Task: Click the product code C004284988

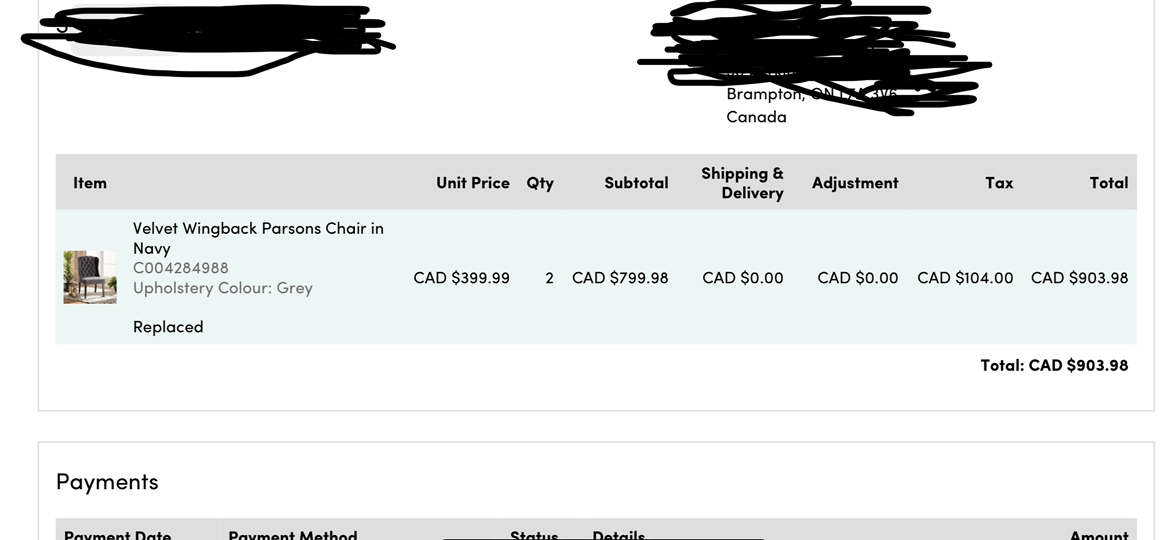Action: tap(181, 268)
